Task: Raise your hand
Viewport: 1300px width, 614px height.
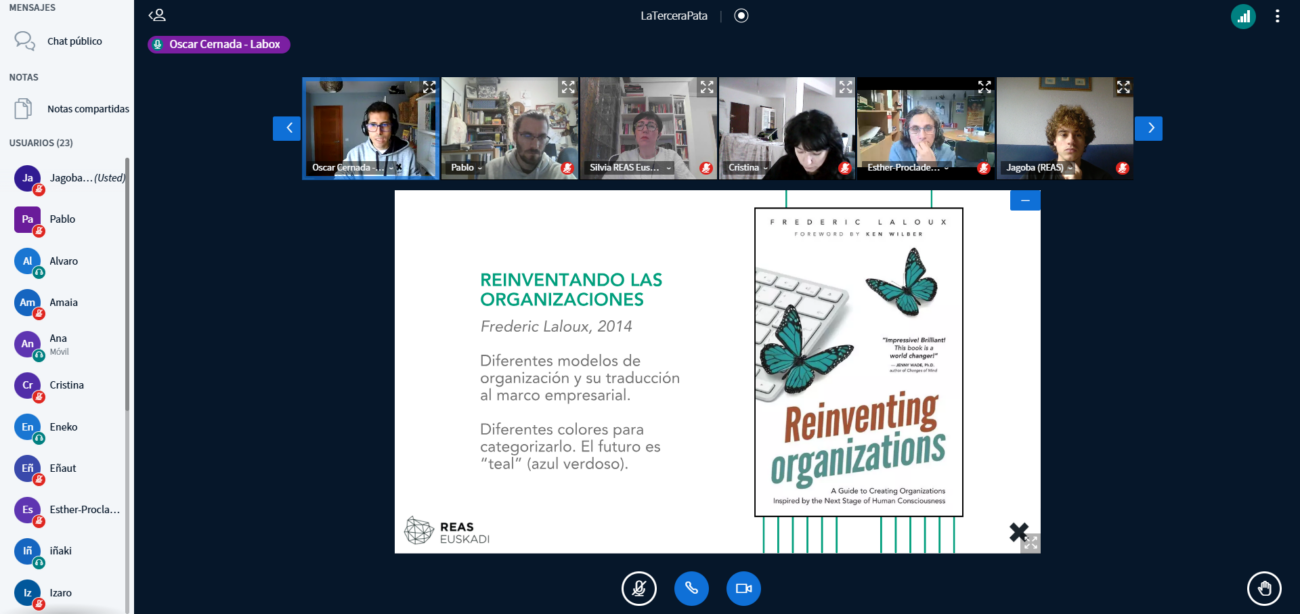Action: 1264,589
